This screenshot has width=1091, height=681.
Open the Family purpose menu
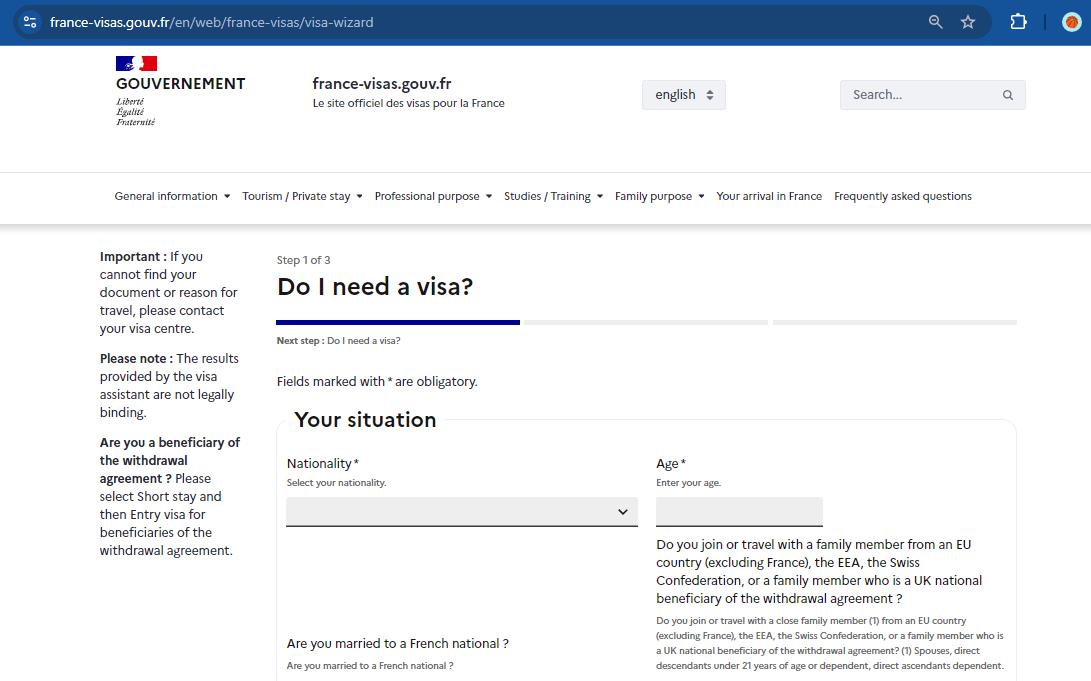coord(659,196)
